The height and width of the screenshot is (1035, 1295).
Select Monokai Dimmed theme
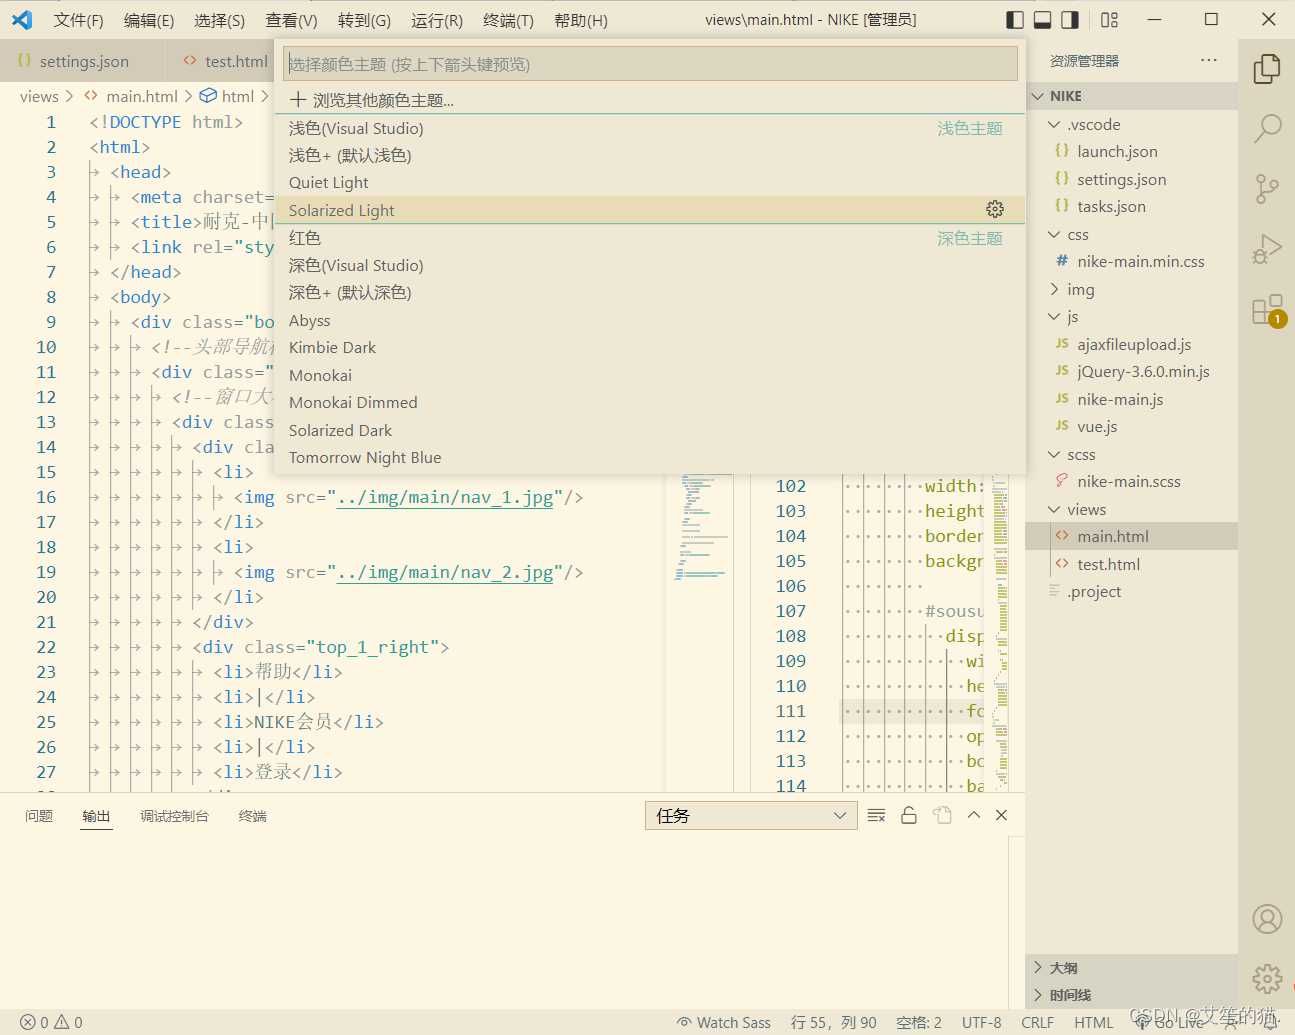point(650,402)
